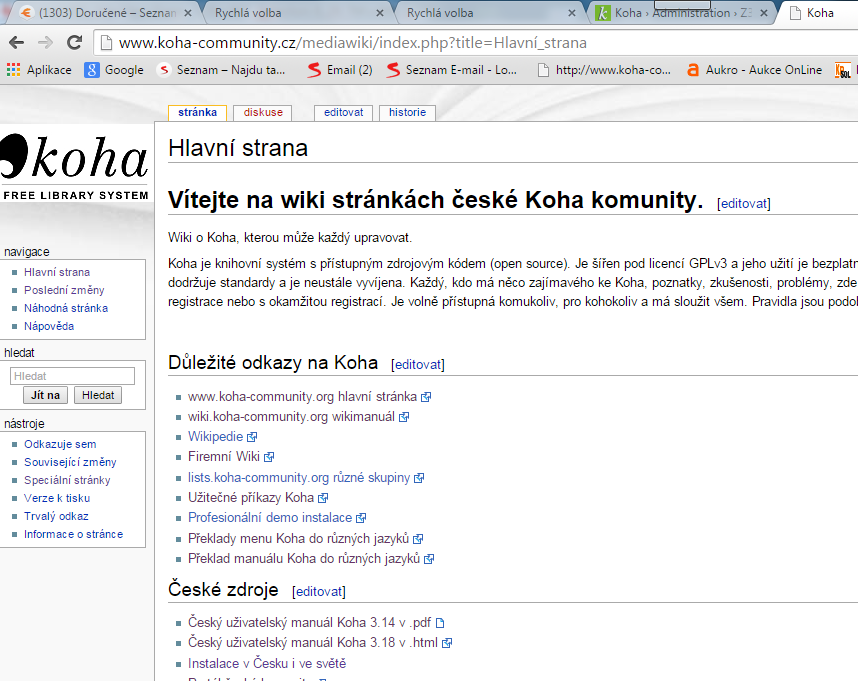Click the browser Back arrow

click(x=16, y=42)
